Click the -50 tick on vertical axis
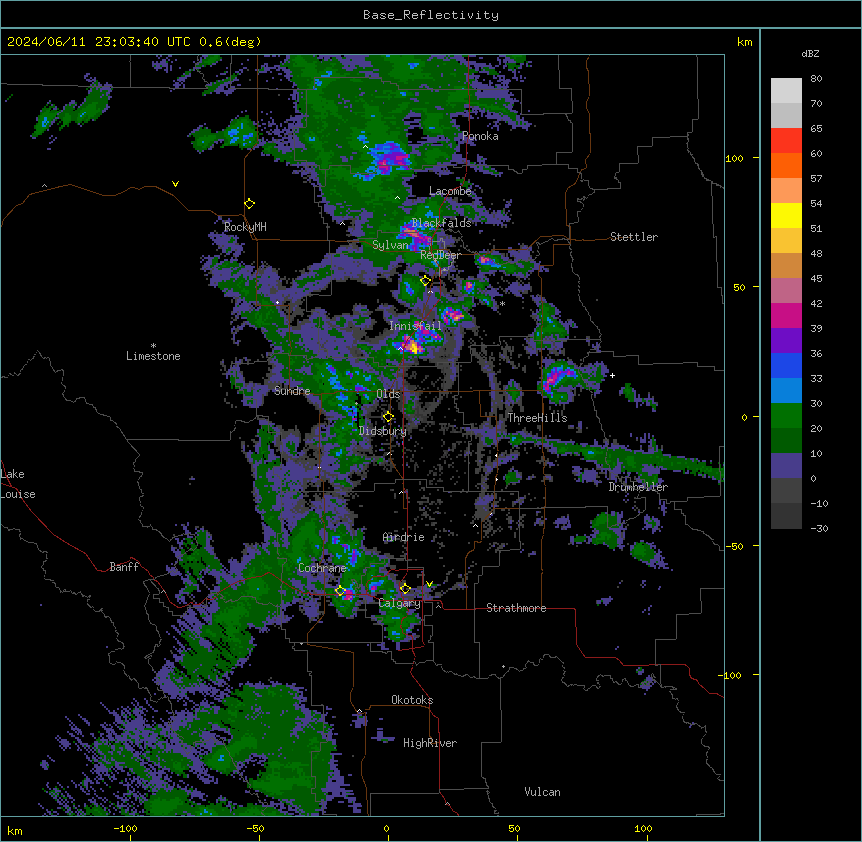 [x=734, y=546]
